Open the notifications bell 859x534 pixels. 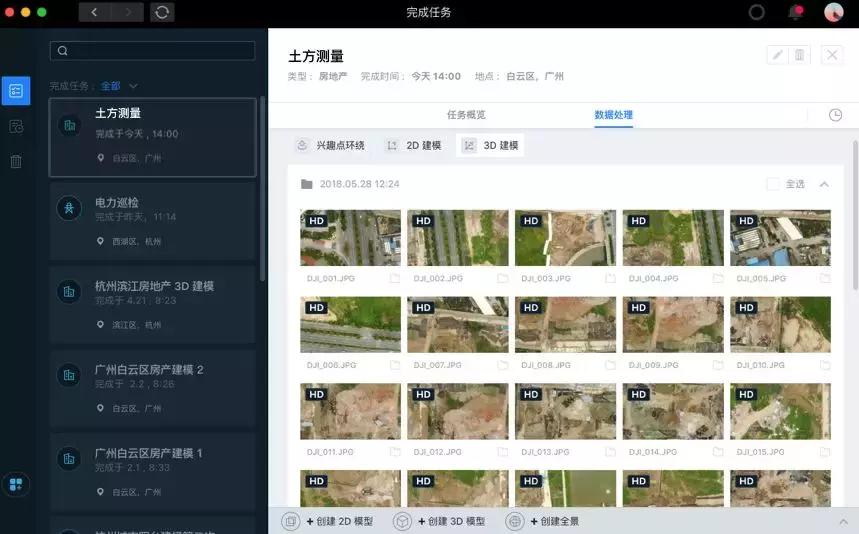[795, 12]
